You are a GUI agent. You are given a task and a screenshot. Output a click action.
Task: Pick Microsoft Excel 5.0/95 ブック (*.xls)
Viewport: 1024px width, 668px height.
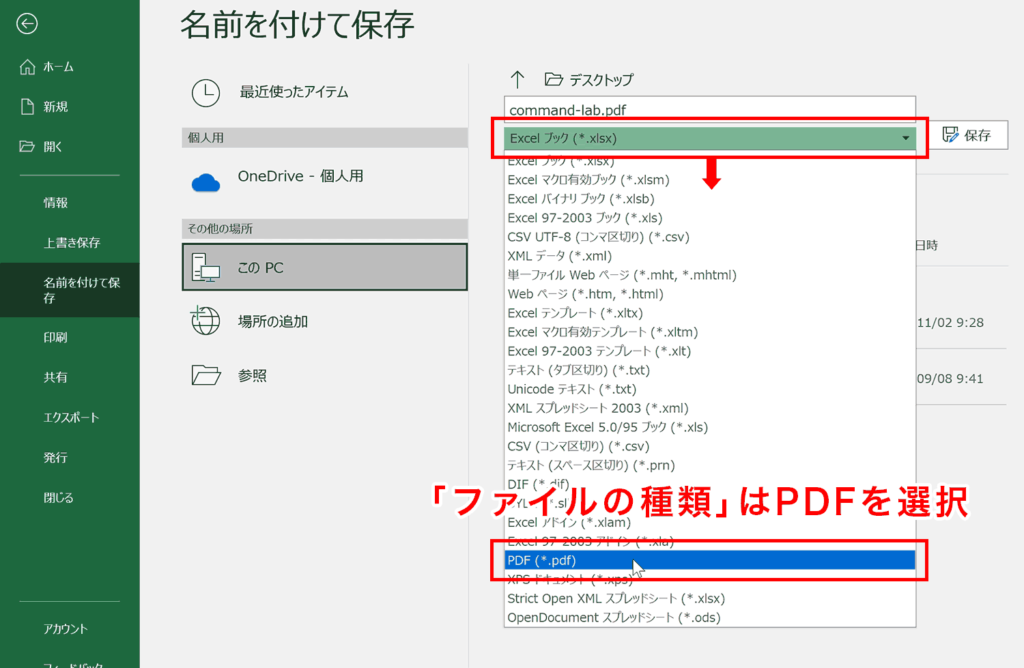[710, 427]
